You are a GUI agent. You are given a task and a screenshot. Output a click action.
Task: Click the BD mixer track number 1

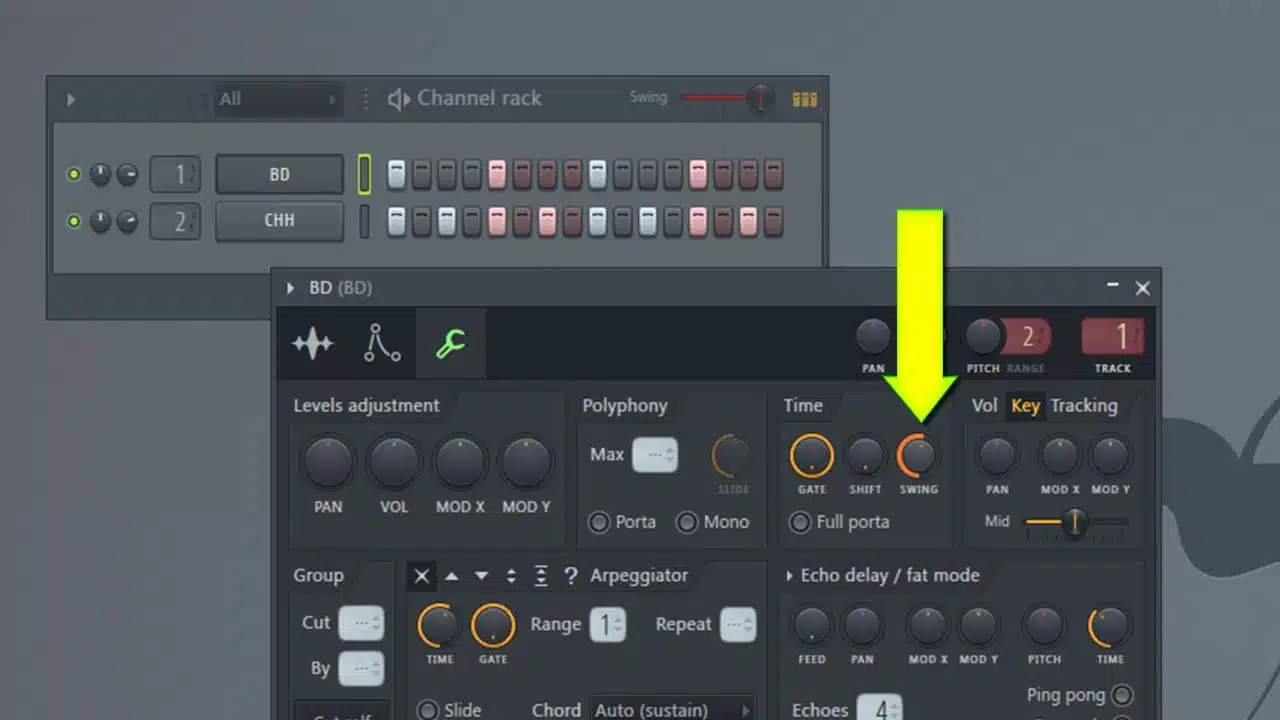point(175,175)
